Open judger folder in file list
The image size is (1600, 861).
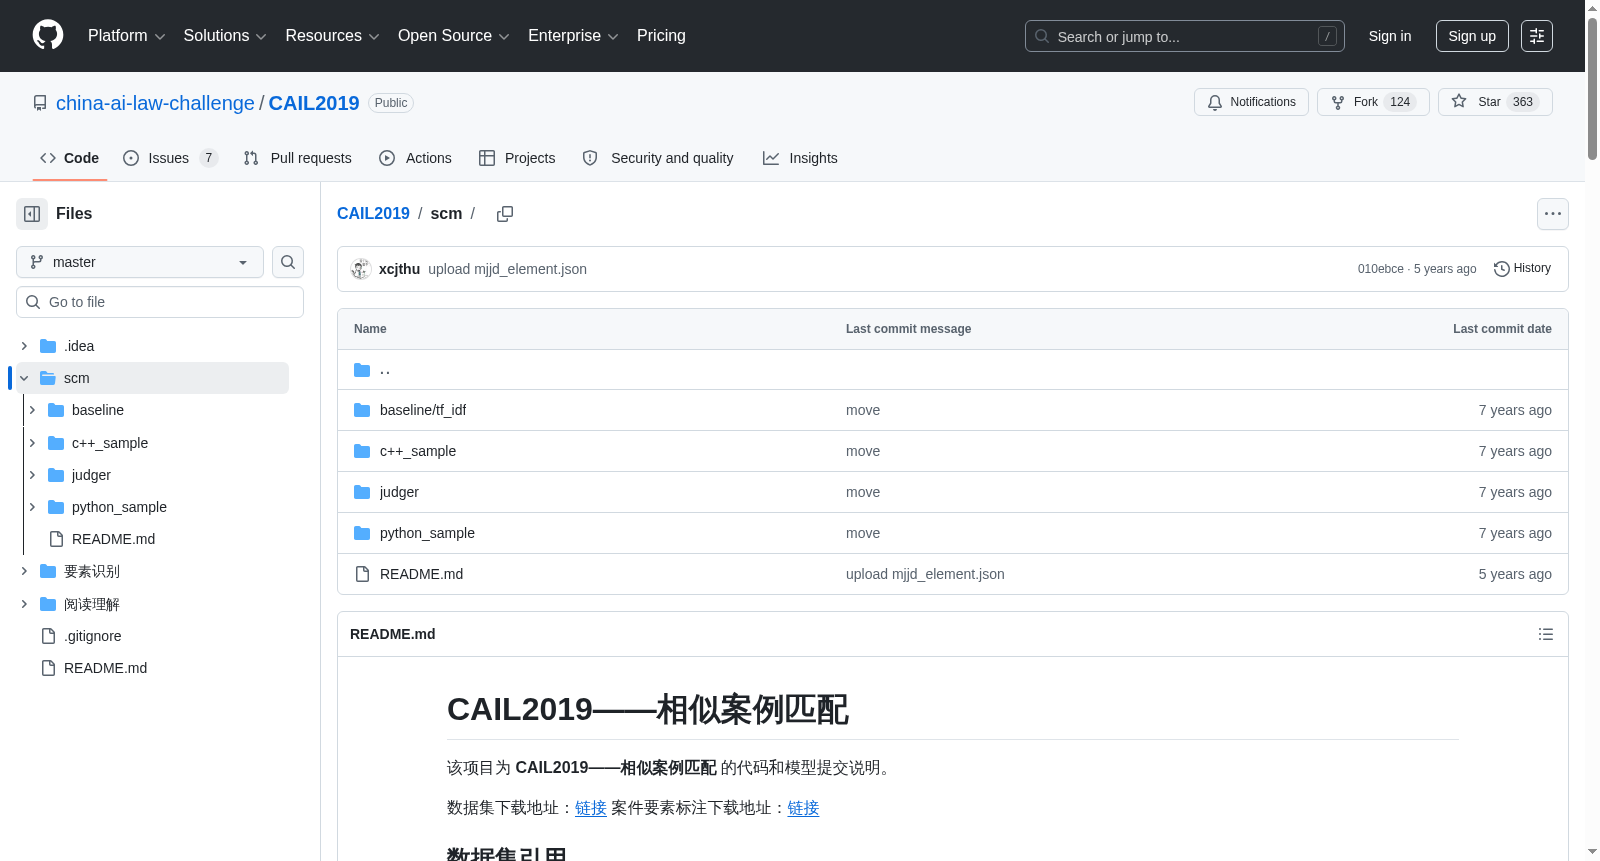click(x=399, y=492)
